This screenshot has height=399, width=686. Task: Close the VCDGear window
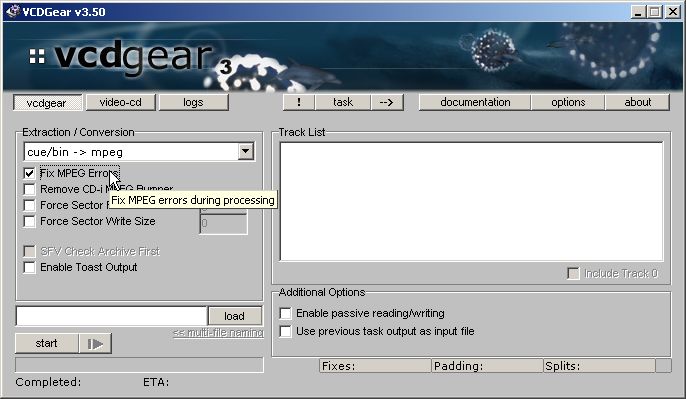(672, 12)
